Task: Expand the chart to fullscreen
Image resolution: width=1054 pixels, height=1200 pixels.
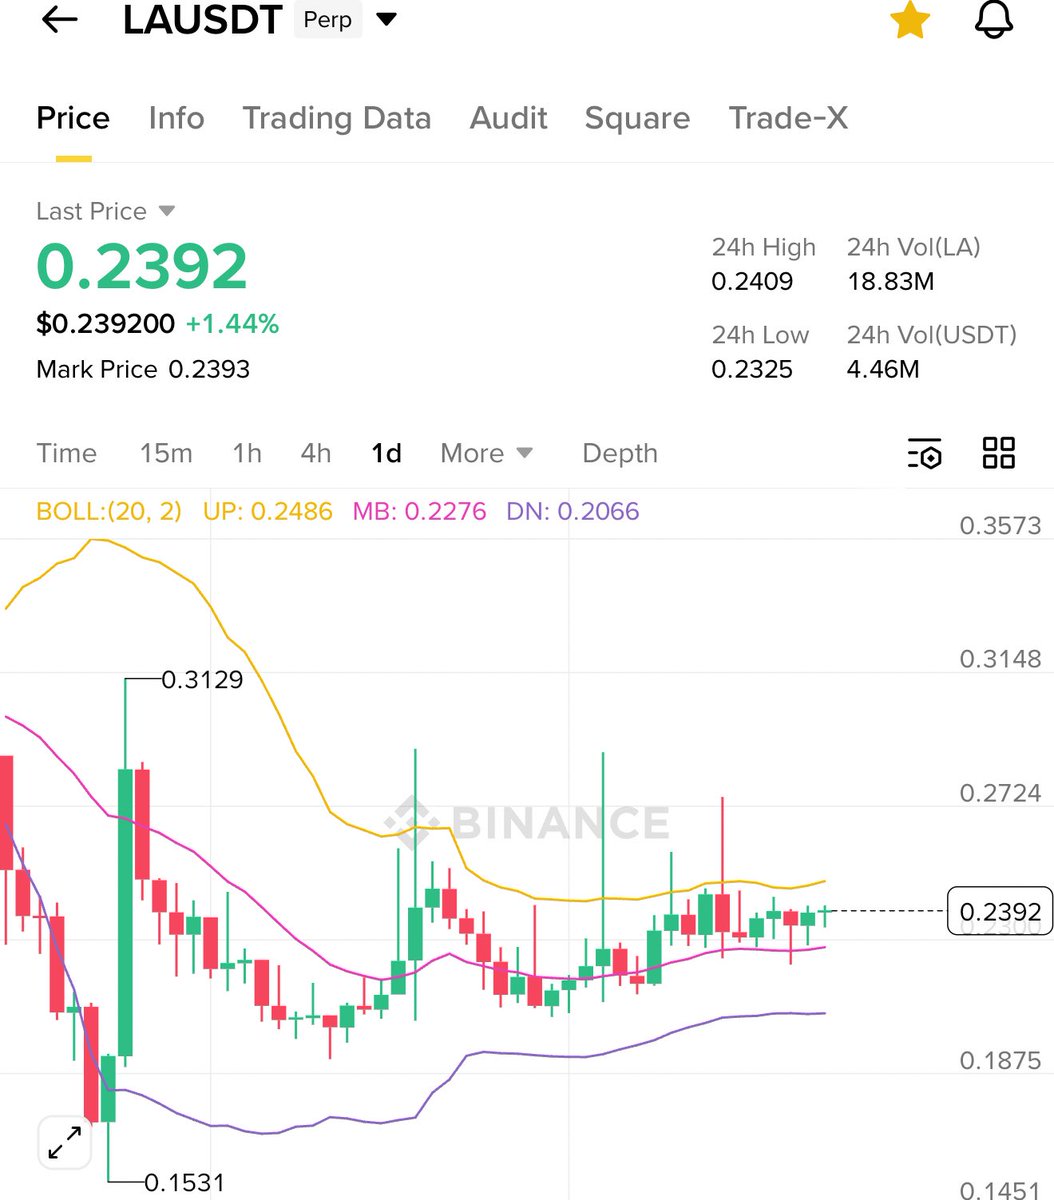Action: tap(64, 1140)
